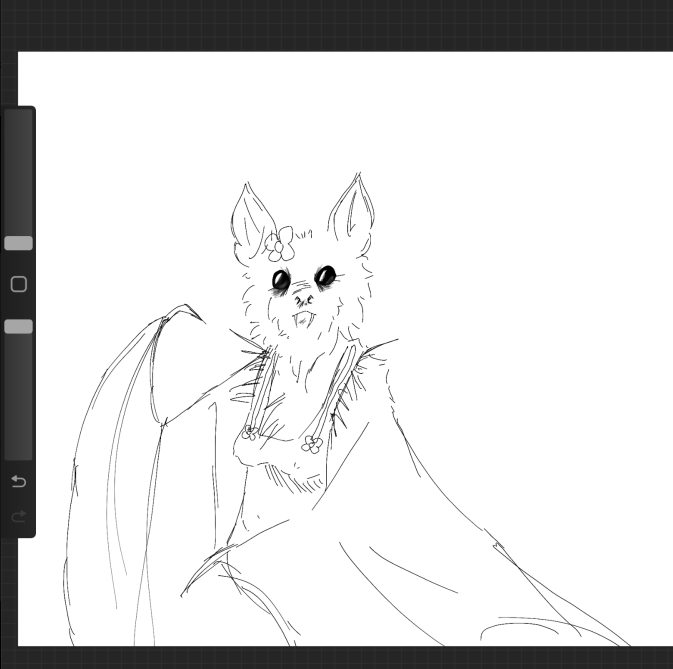
Task: Click the brush opacity slider handle
Action: click(x=18, y=327)
